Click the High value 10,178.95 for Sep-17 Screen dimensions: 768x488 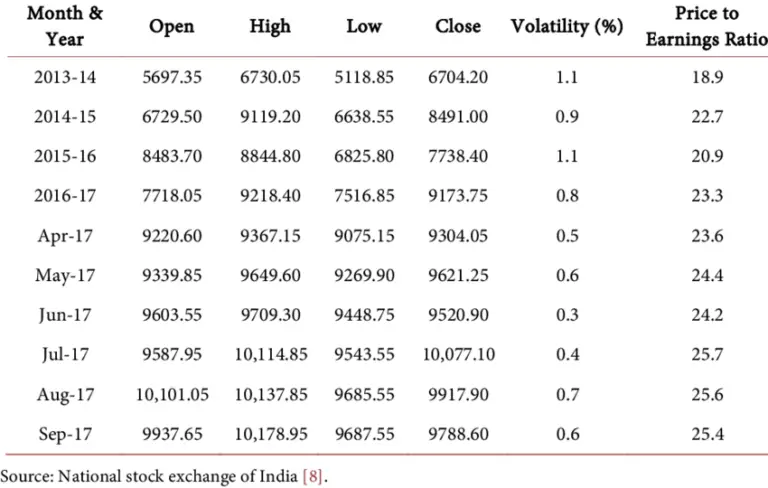pos(271,433)
